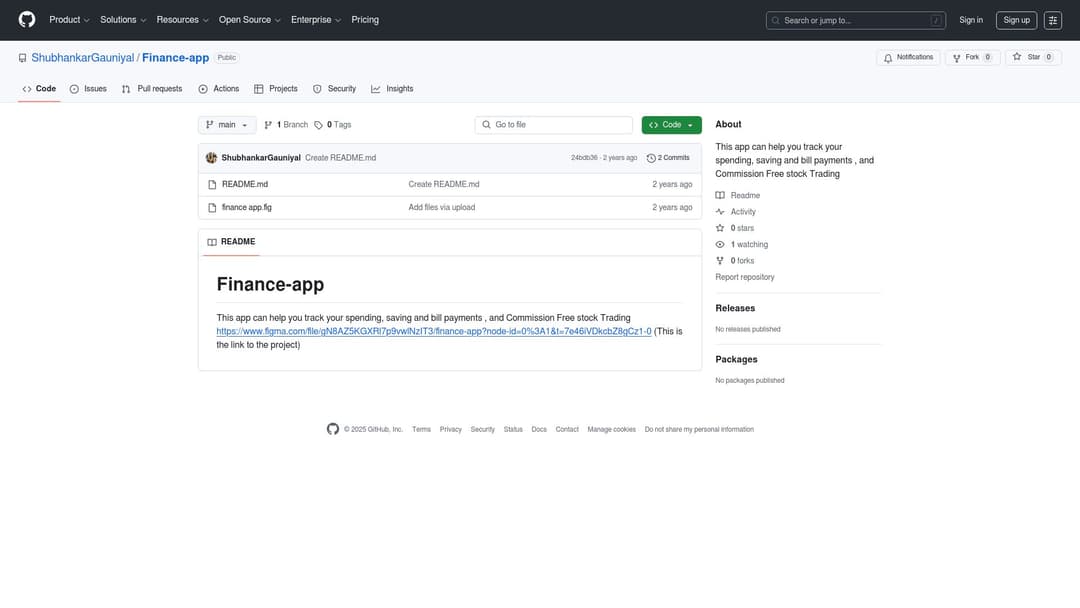The height and width of the screenshot is (608, 1080).
Task: Open the Releases section heading
Action: 735,308
